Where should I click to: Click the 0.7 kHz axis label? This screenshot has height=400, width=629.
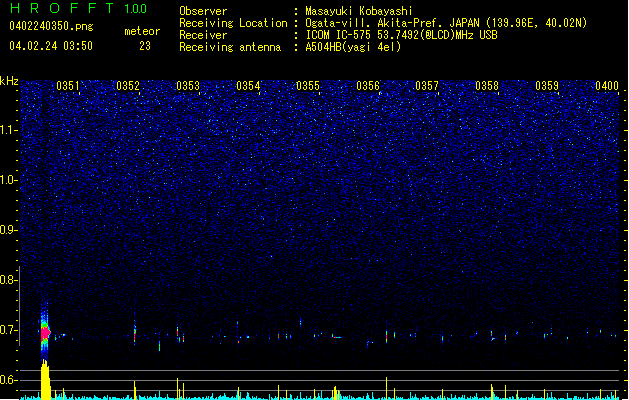[x=8, y=330]
